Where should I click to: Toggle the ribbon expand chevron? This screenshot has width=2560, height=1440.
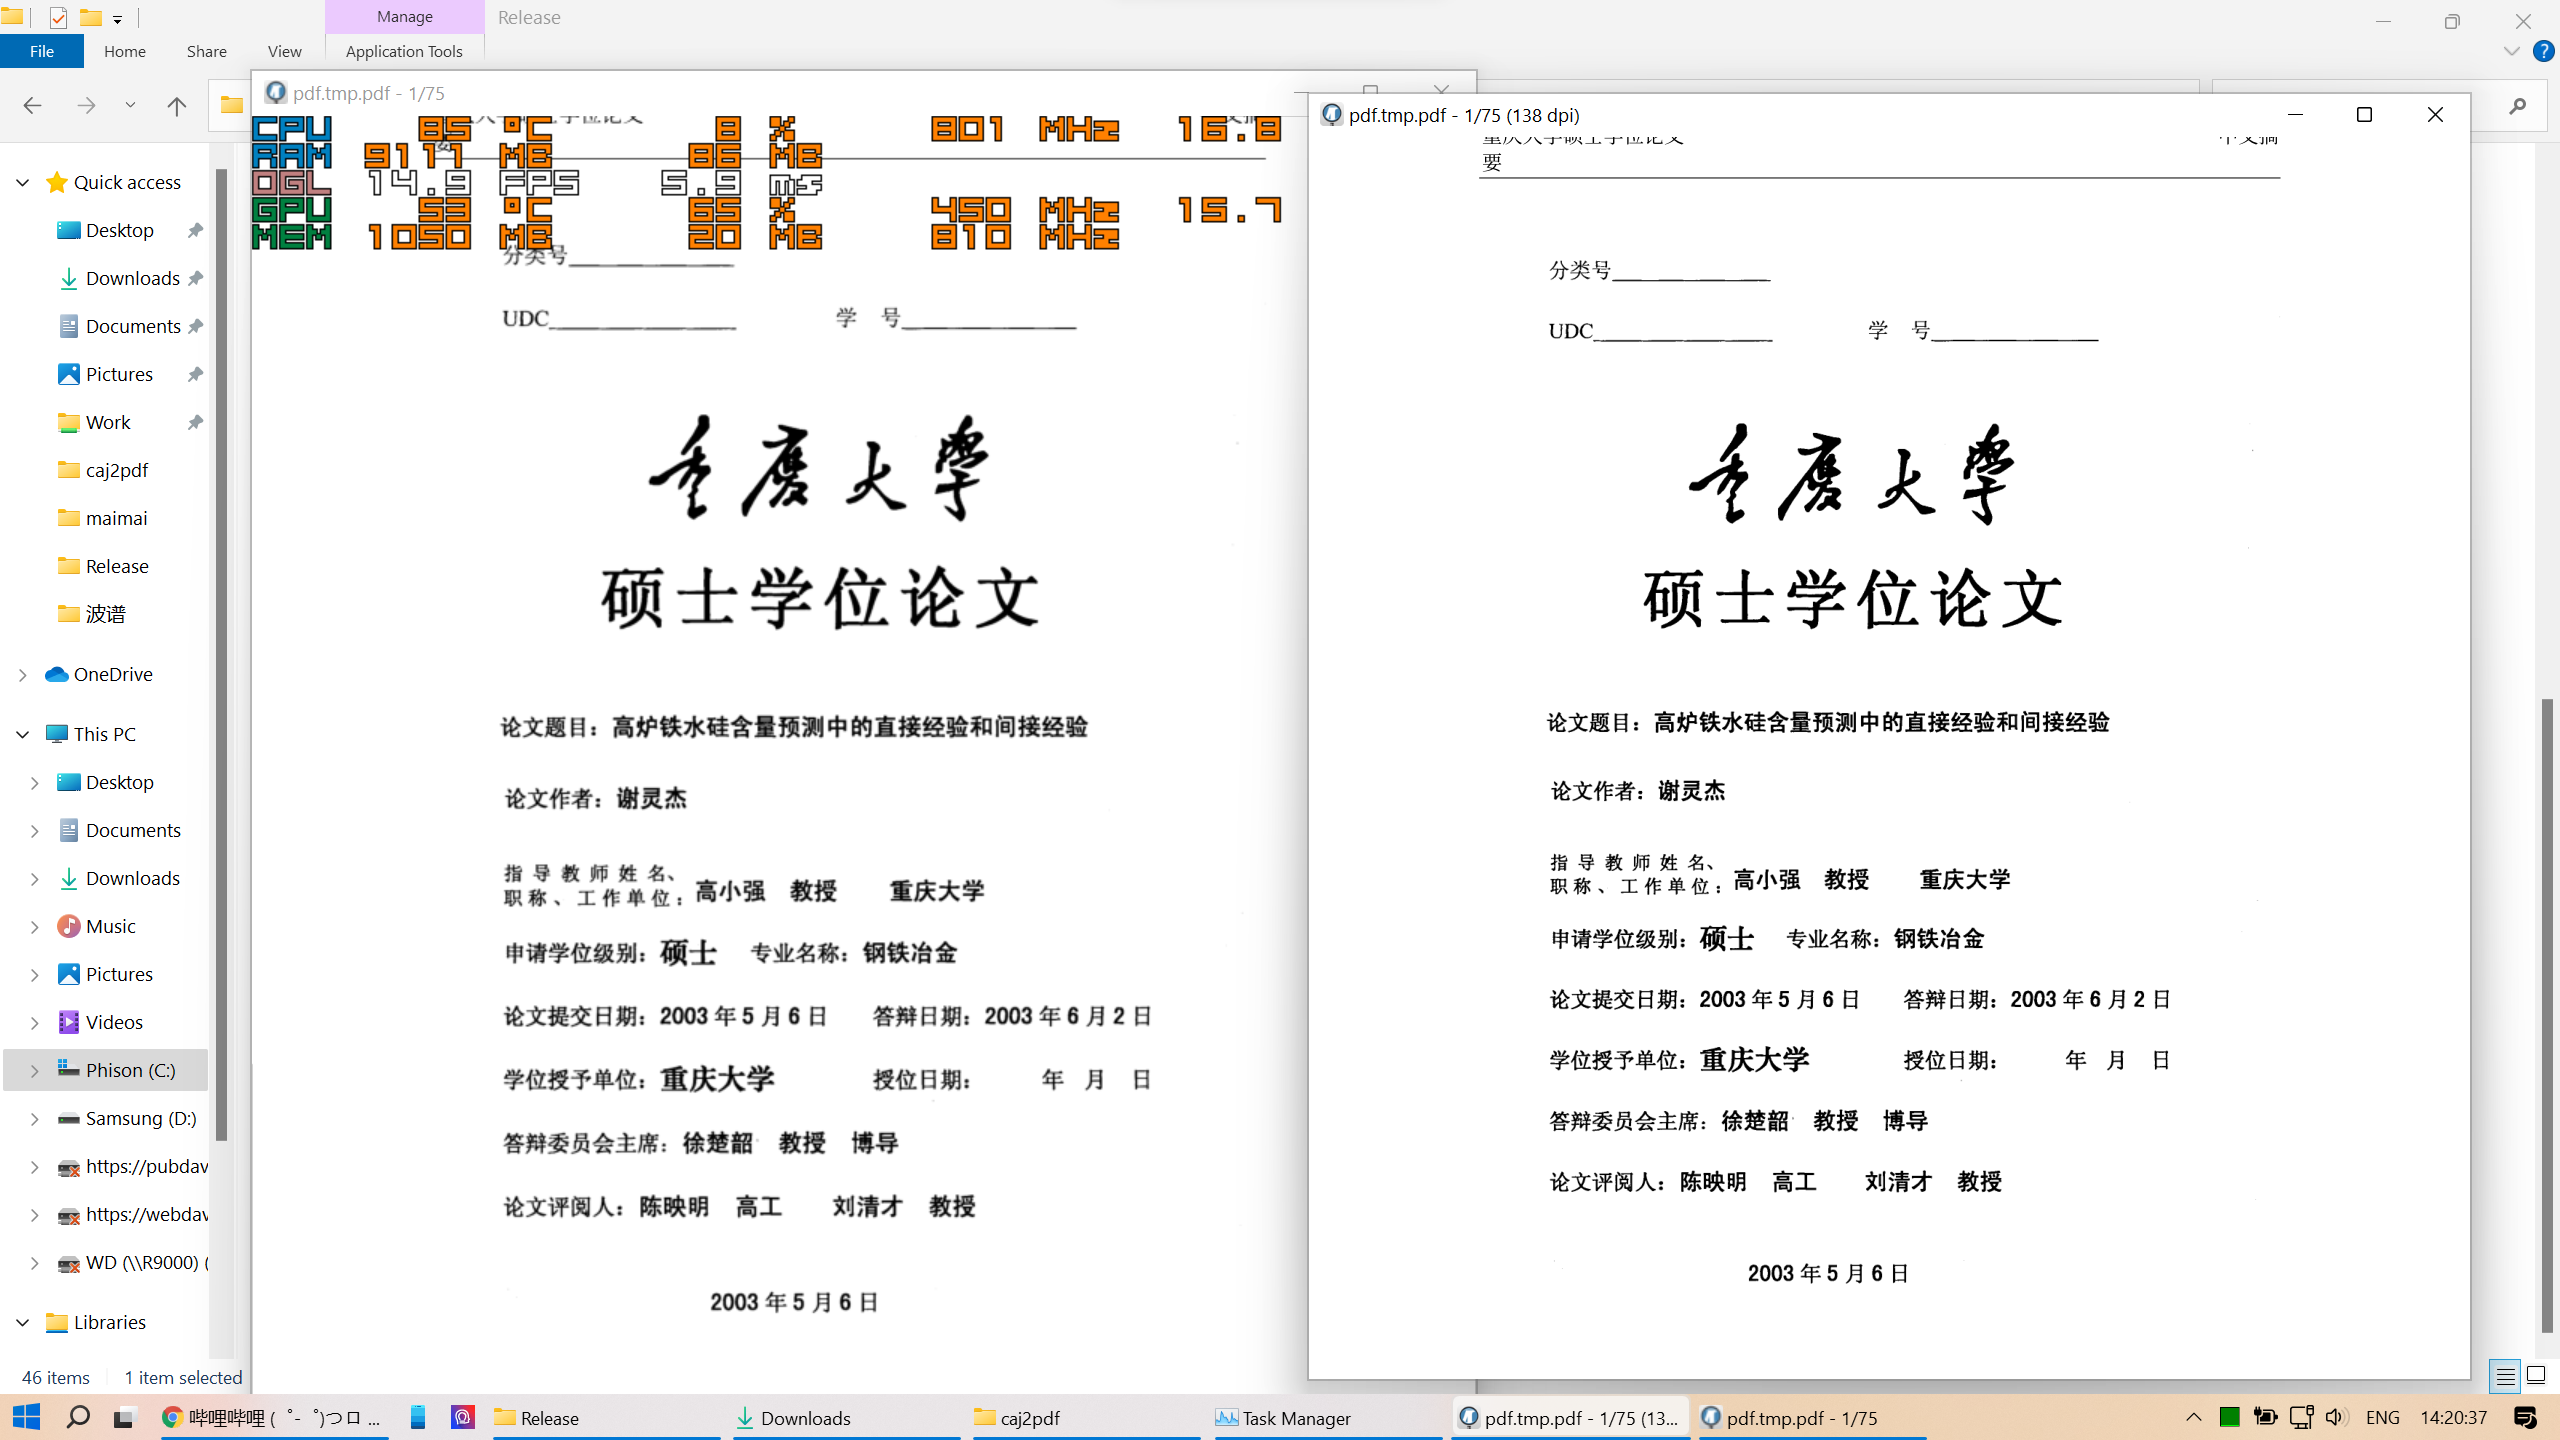pyautogui.click(x=2511, y=51)
